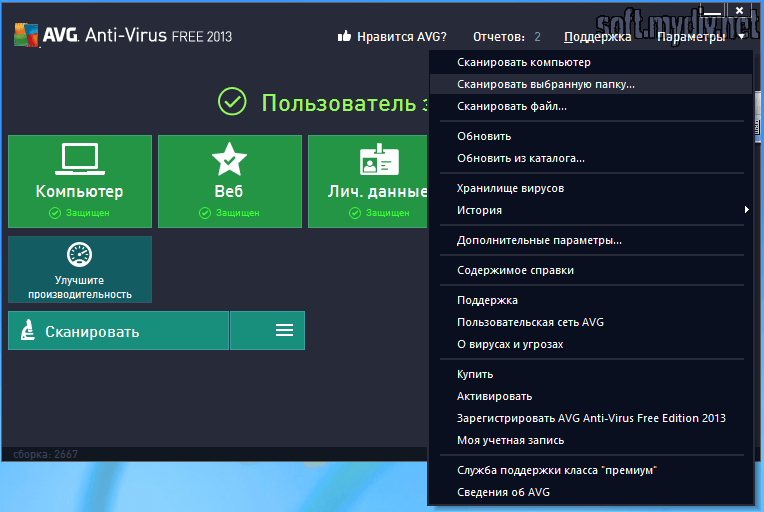Click сборка: 2667 build text

coord(45,455)
